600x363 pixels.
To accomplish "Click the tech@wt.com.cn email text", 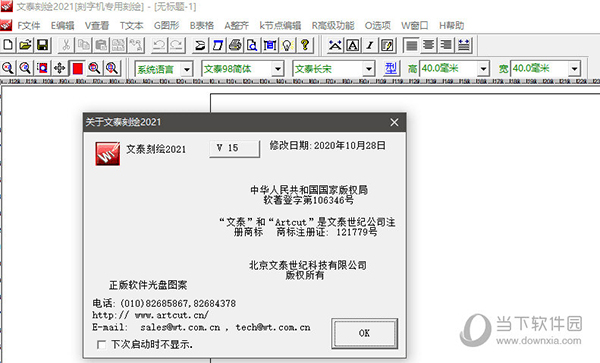I will (x=273, y=327).
